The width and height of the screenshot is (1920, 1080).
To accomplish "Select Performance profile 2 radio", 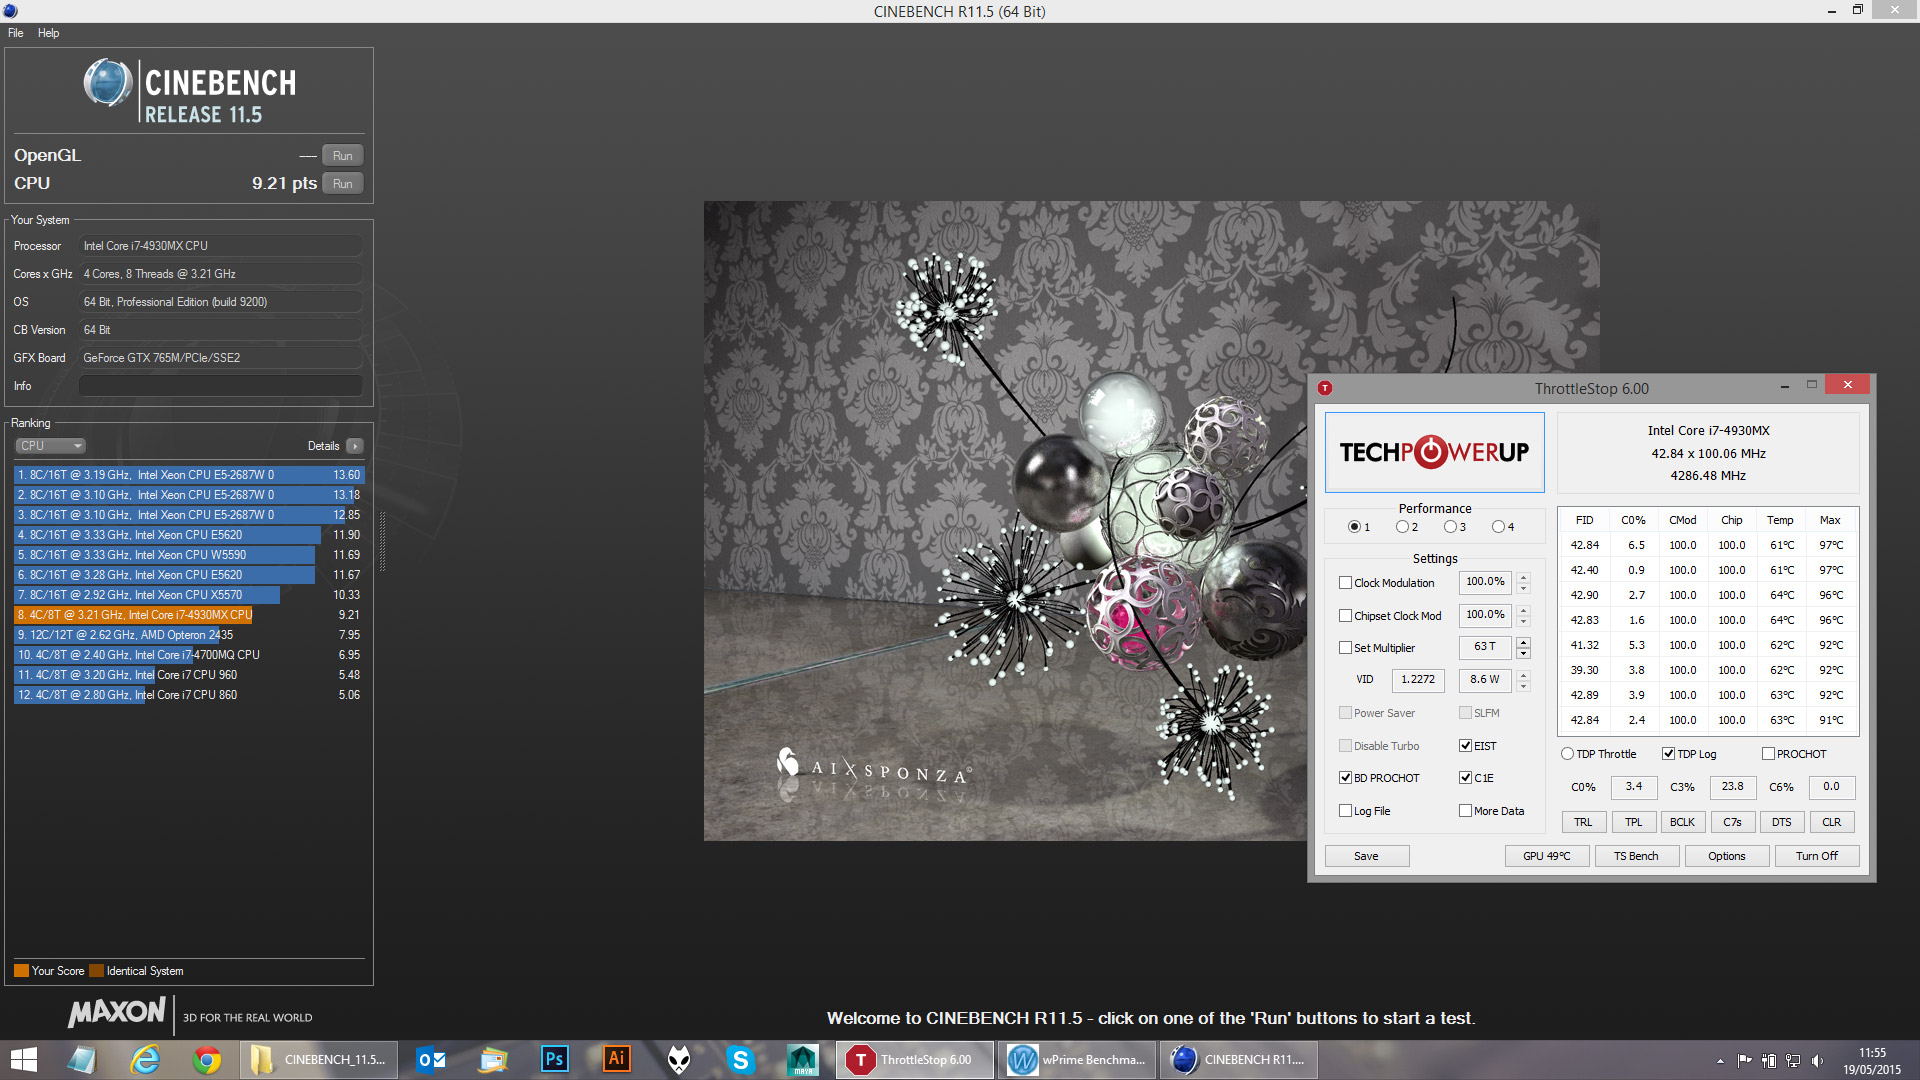I will coord(1402,527).
